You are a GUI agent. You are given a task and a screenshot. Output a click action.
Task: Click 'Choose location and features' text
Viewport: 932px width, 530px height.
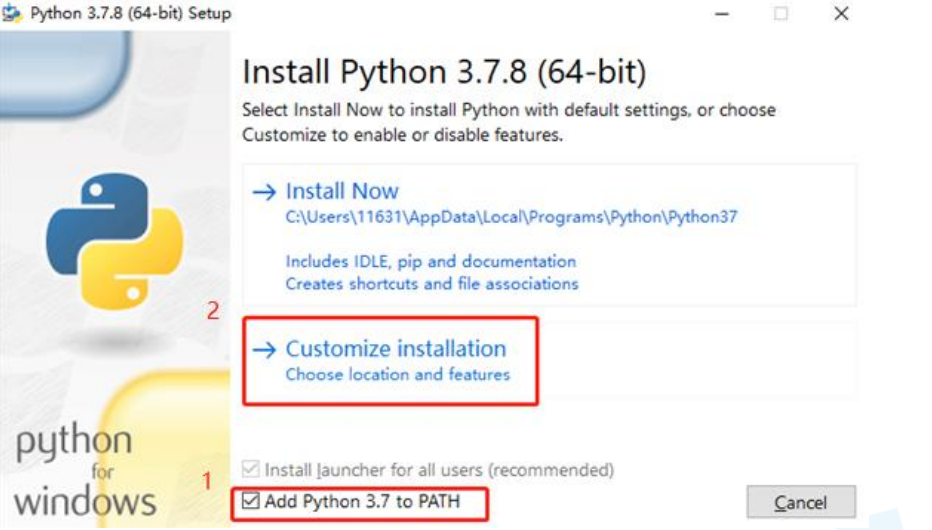[398, 374]
